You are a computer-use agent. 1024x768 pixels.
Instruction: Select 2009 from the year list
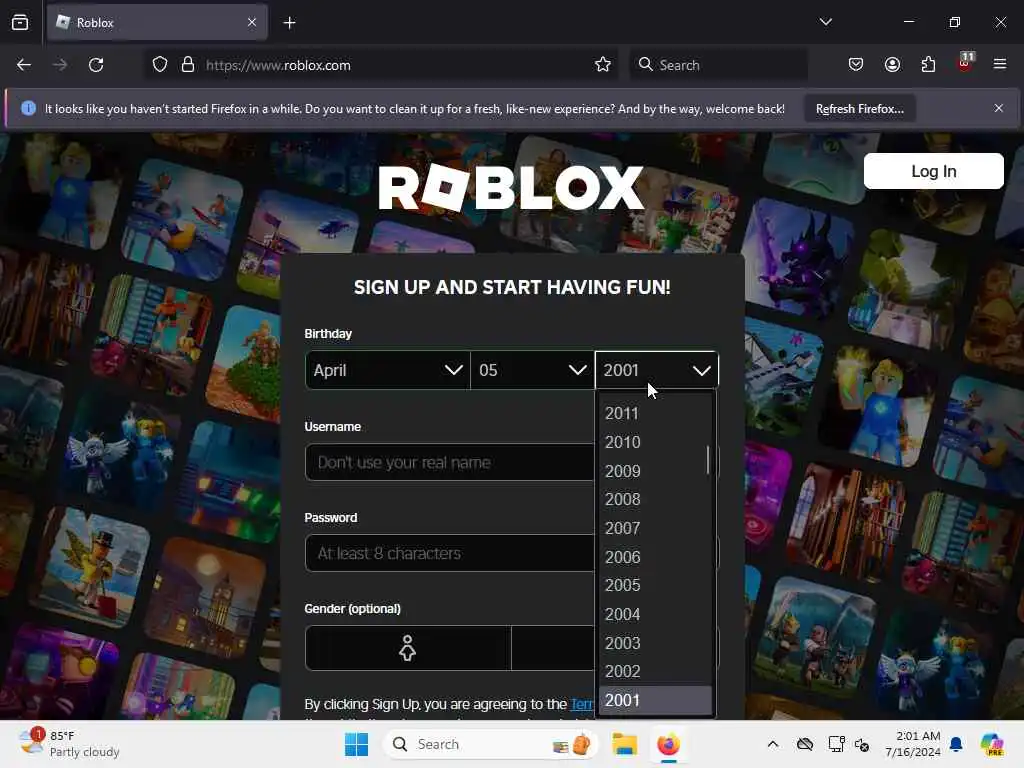click(x=655, y=471)
